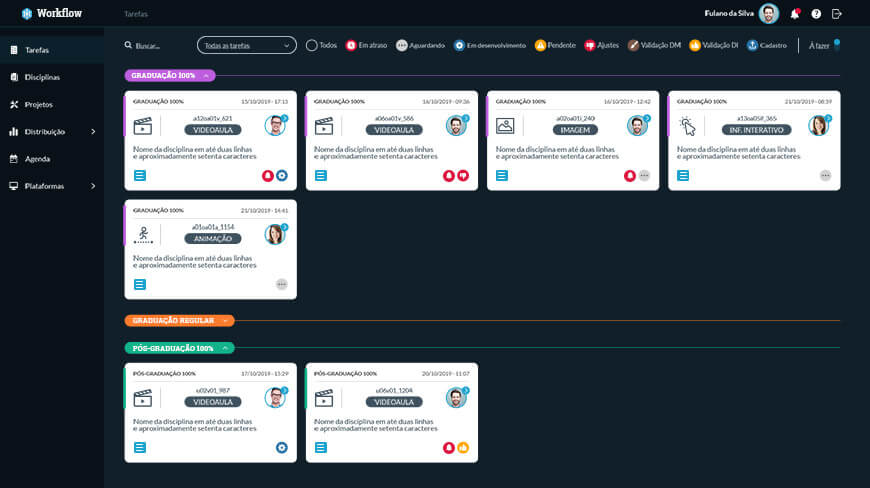The image size is (870, 488).
Task: Toggle the Em atraso filter
Action: [351, 45]
